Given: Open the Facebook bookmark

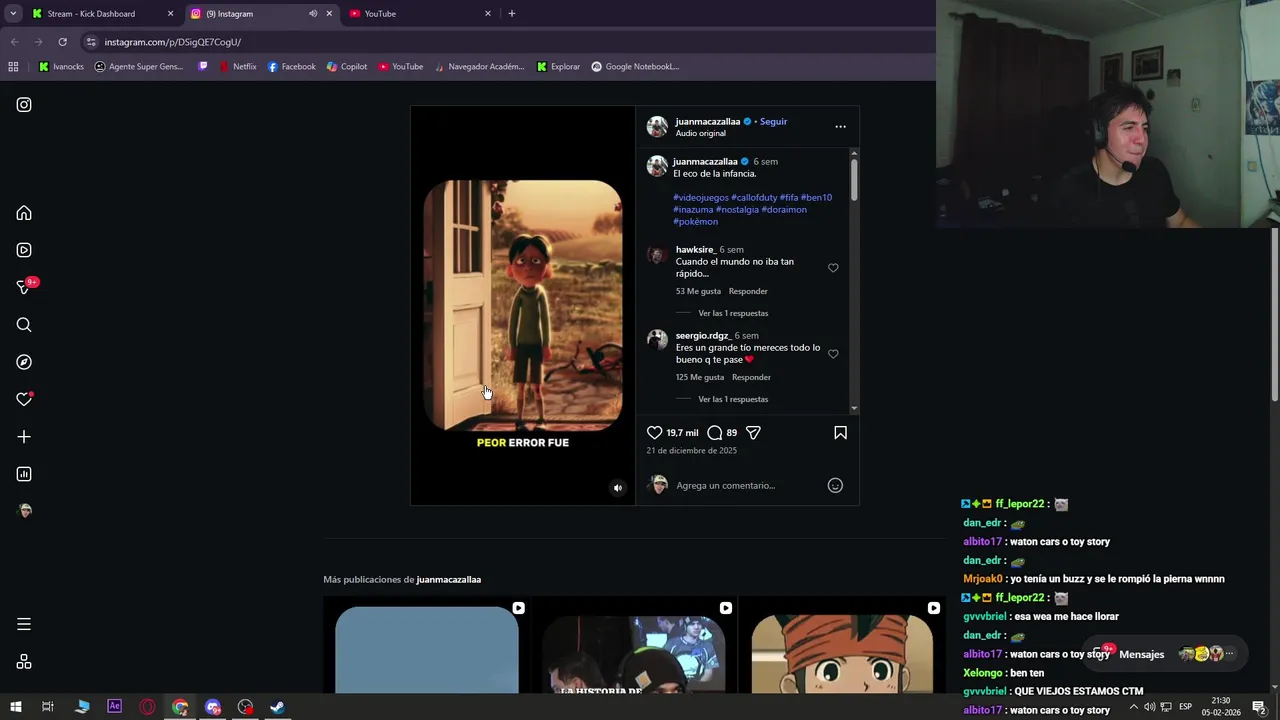Looking at the screenshot, I should (x=291, y=67).
